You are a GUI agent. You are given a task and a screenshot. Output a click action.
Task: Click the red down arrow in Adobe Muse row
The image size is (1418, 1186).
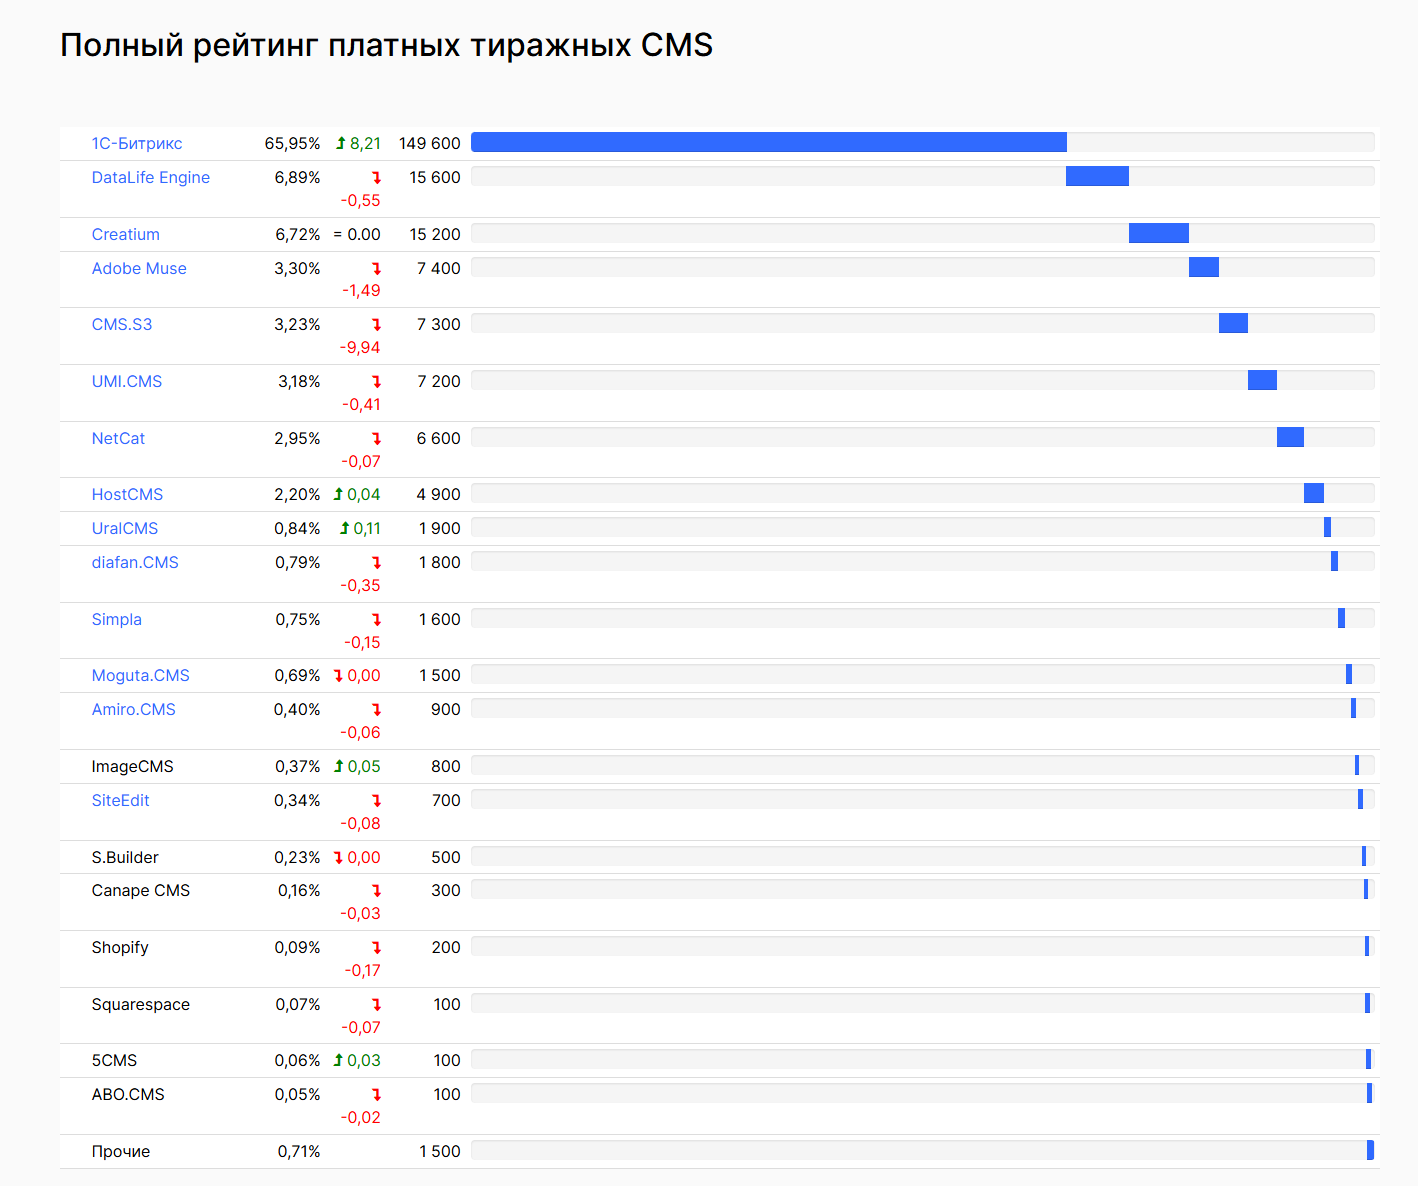click(x=376, y=269)
